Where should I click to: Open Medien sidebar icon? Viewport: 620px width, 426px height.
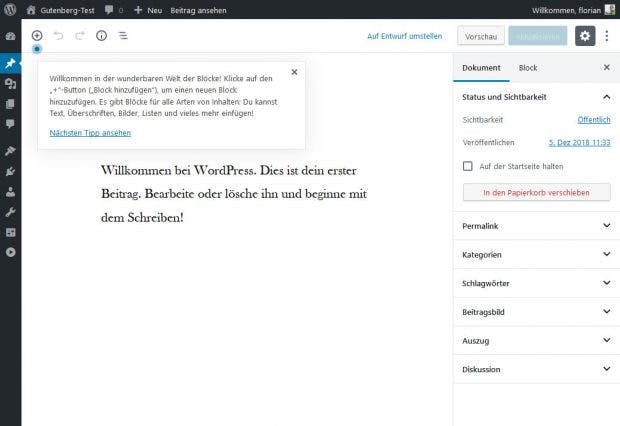pos(10,83)
